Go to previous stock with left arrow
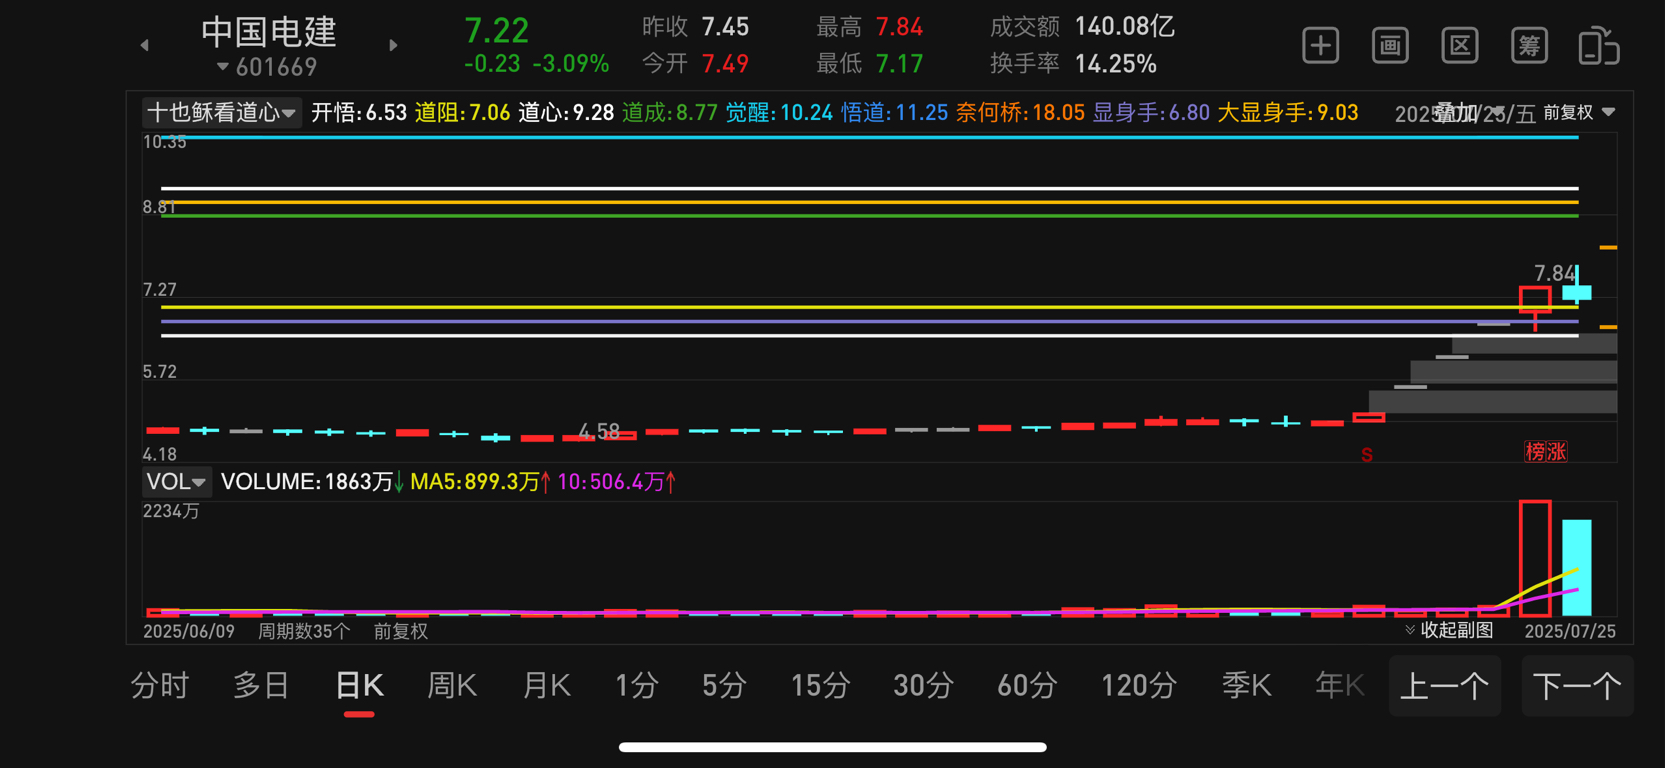 point(145,45)
